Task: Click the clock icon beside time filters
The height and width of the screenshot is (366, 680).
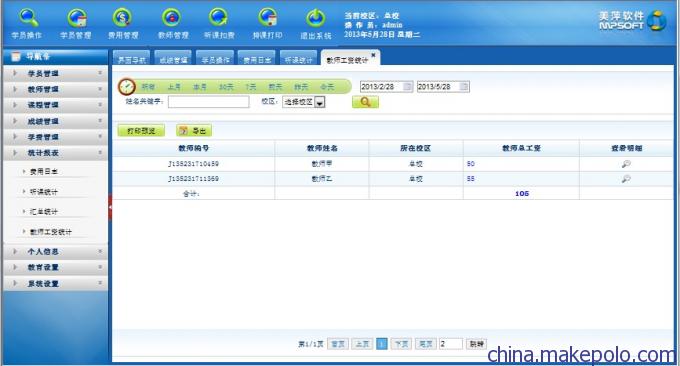Action: (x=127, y=87)
